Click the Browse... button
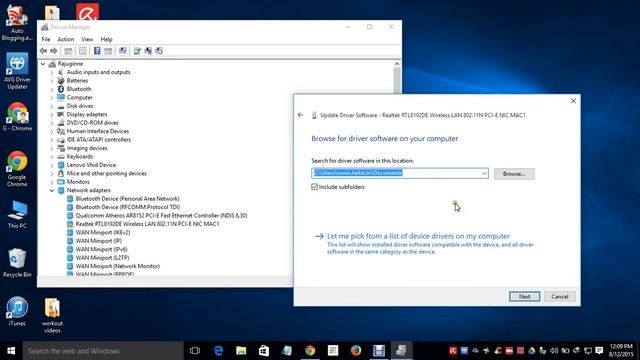 514,173
